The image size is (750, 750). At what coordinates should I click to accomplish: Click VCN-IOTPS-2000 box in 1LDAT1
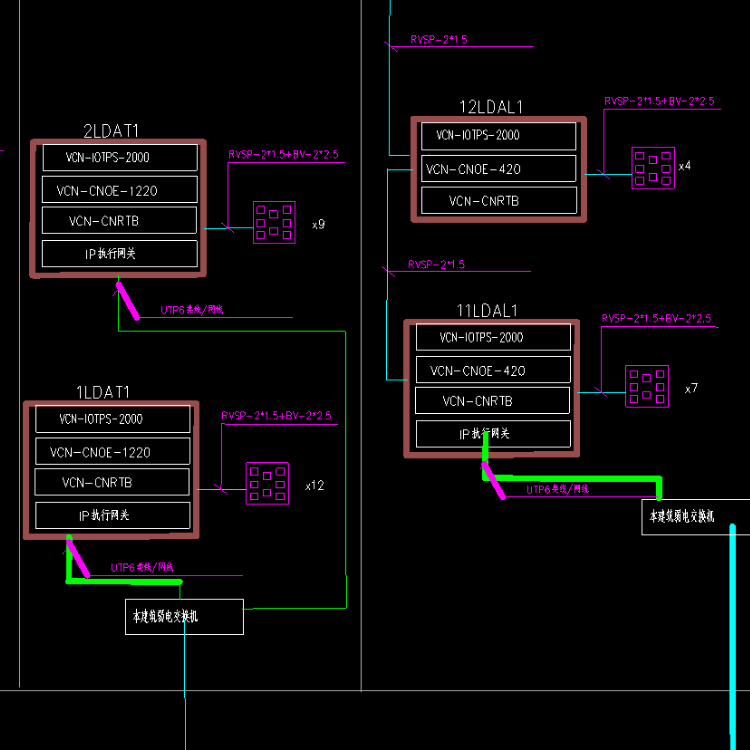[113, 419]
